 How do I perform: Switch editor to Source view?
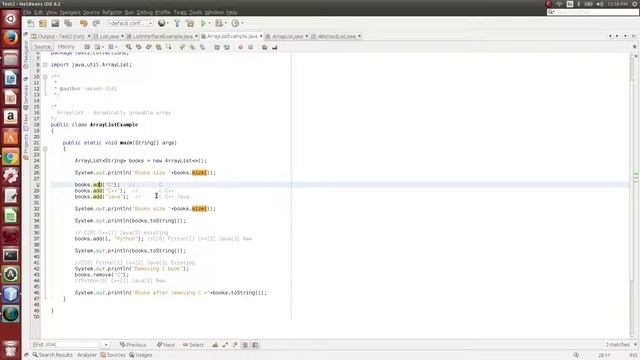click(42, 47)
